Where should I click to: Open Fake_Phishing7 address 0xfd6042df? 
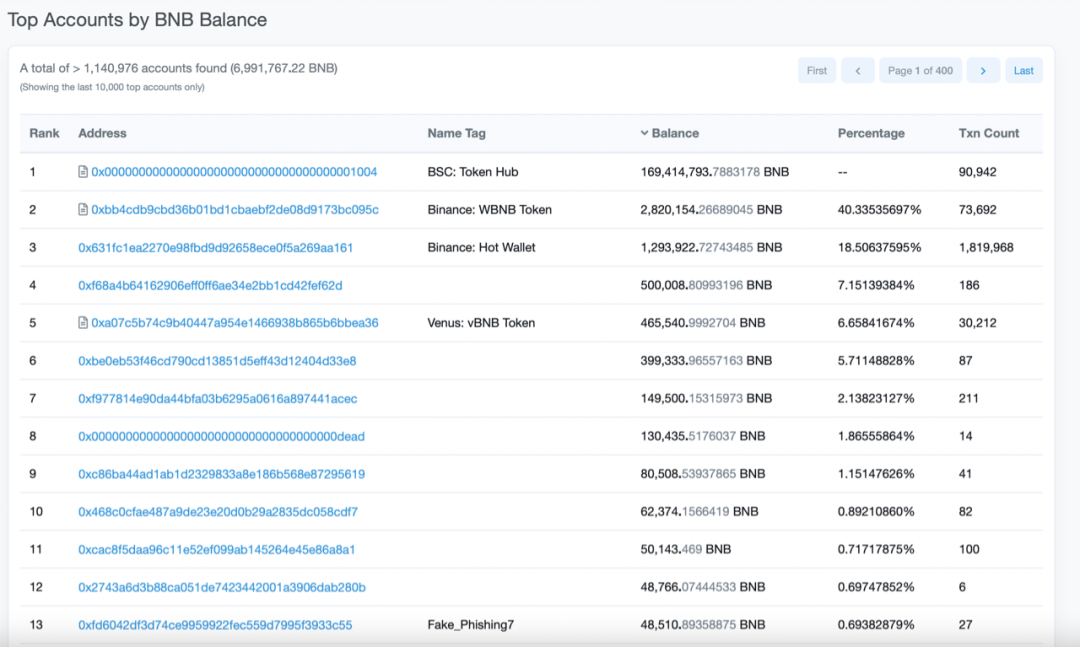[x=215, y=625]
